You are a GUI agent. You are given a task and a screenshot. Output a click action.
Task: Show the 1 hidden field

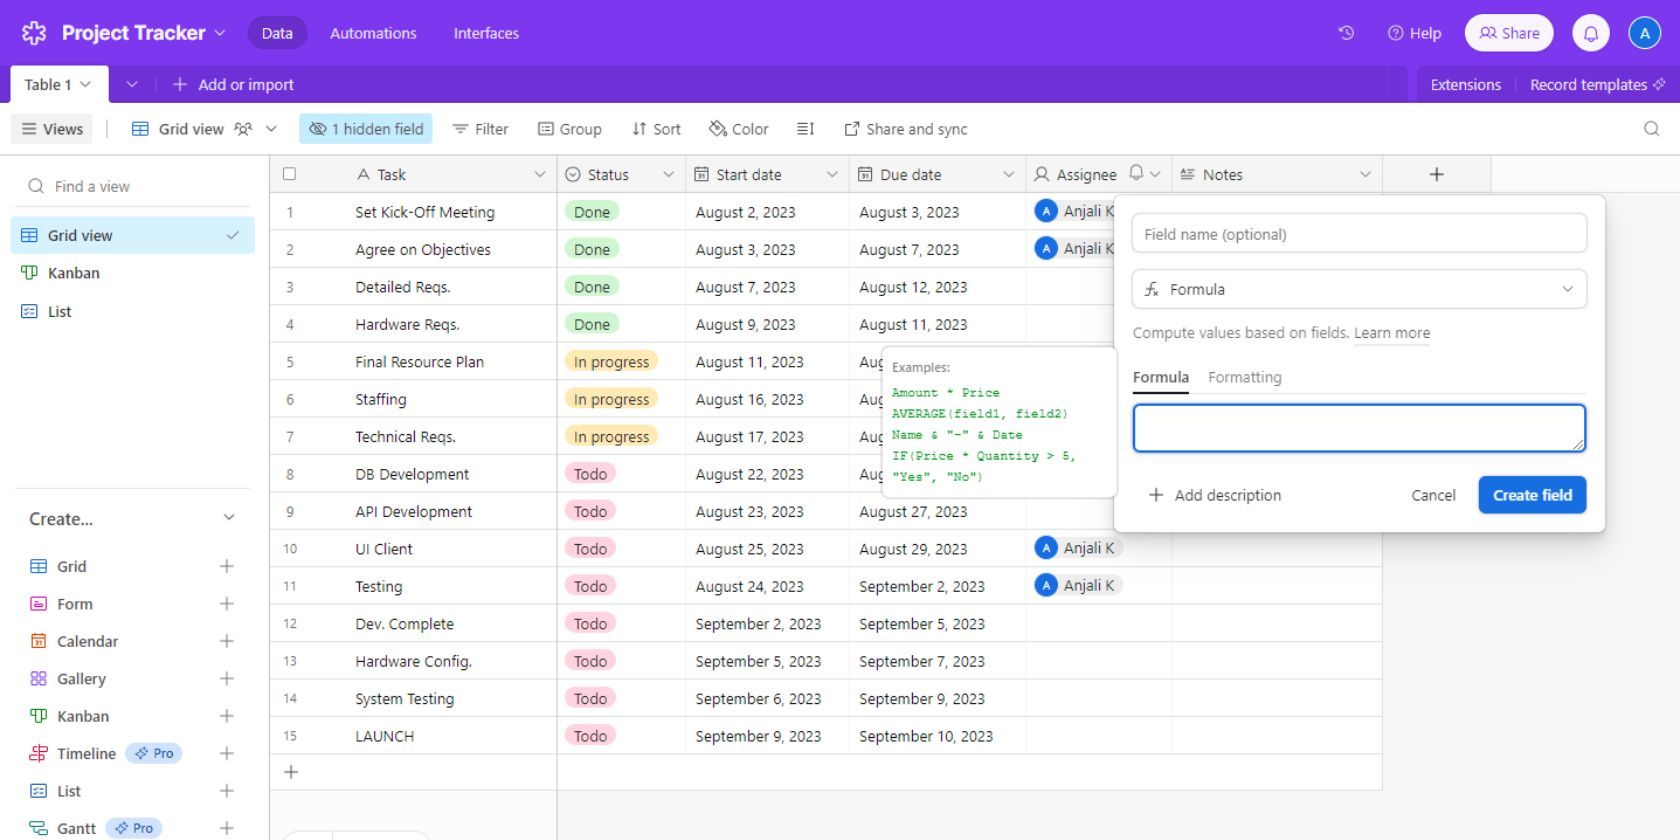[366, 129]
